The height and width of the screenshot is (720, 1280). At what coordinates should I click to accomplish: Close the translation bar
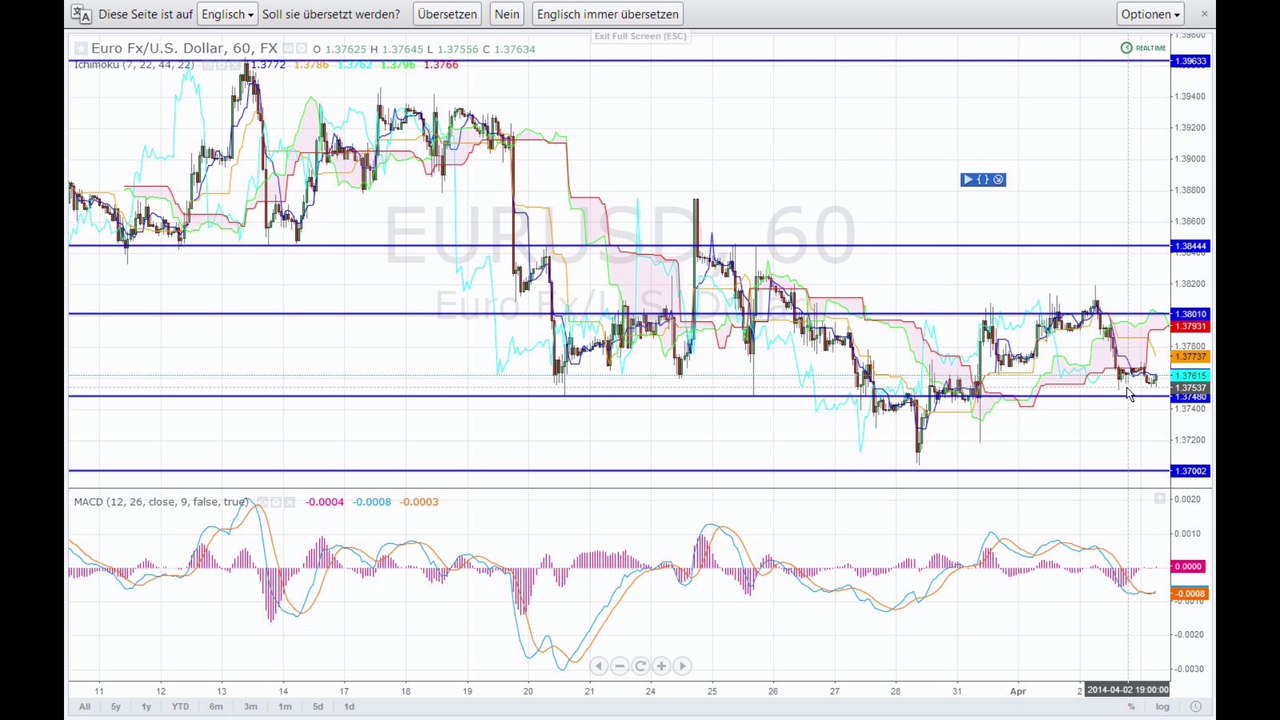coord(1204,14)
